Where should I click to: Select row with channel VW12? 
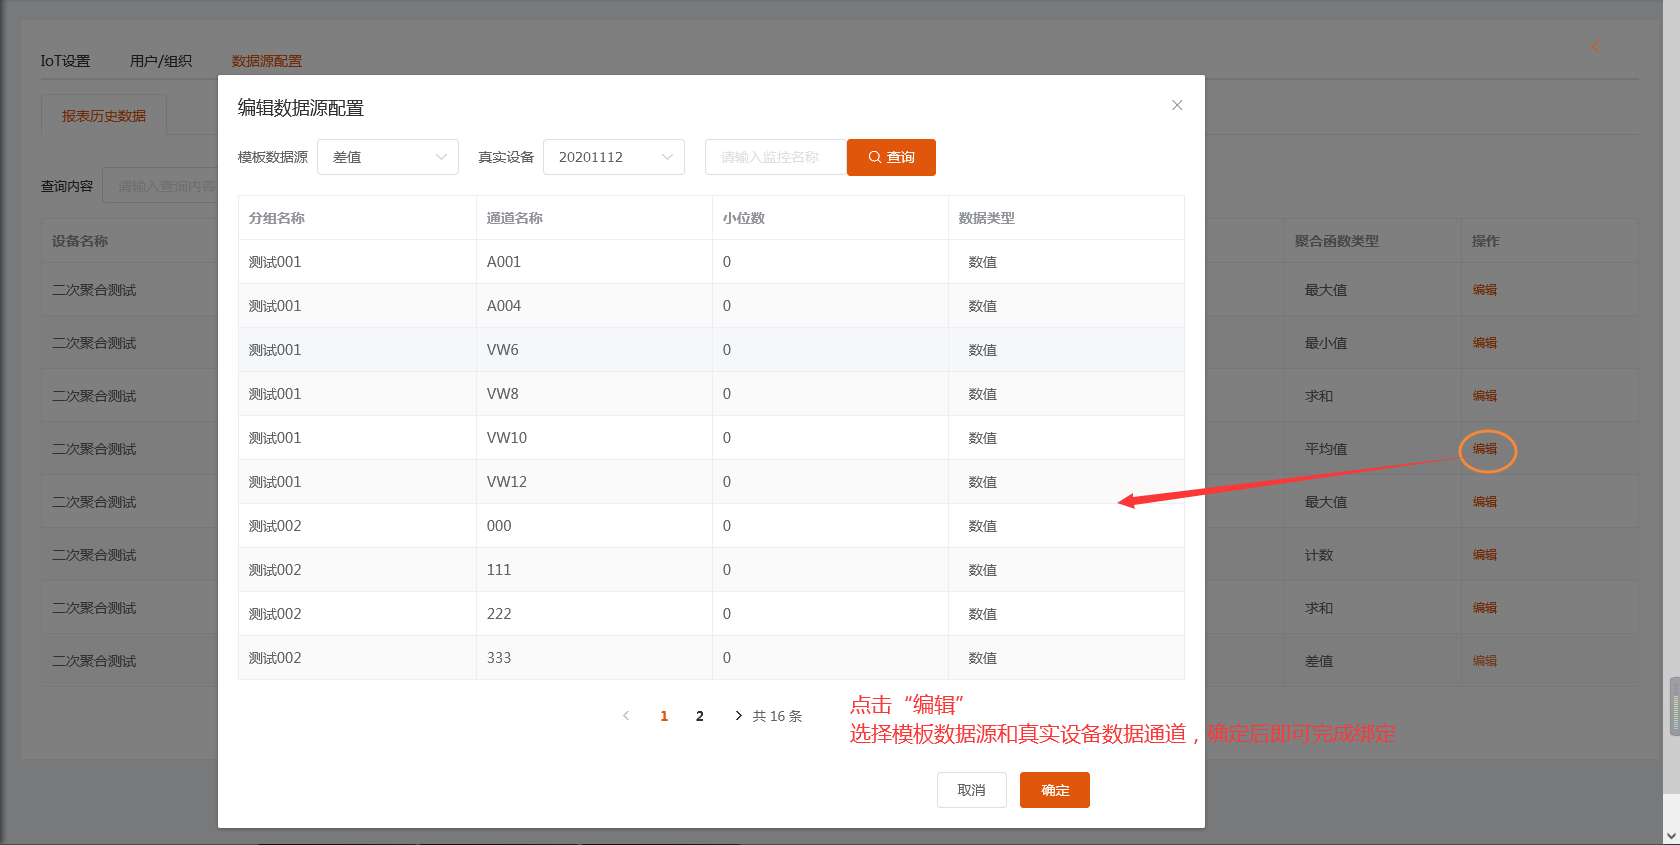coord(711,482)
